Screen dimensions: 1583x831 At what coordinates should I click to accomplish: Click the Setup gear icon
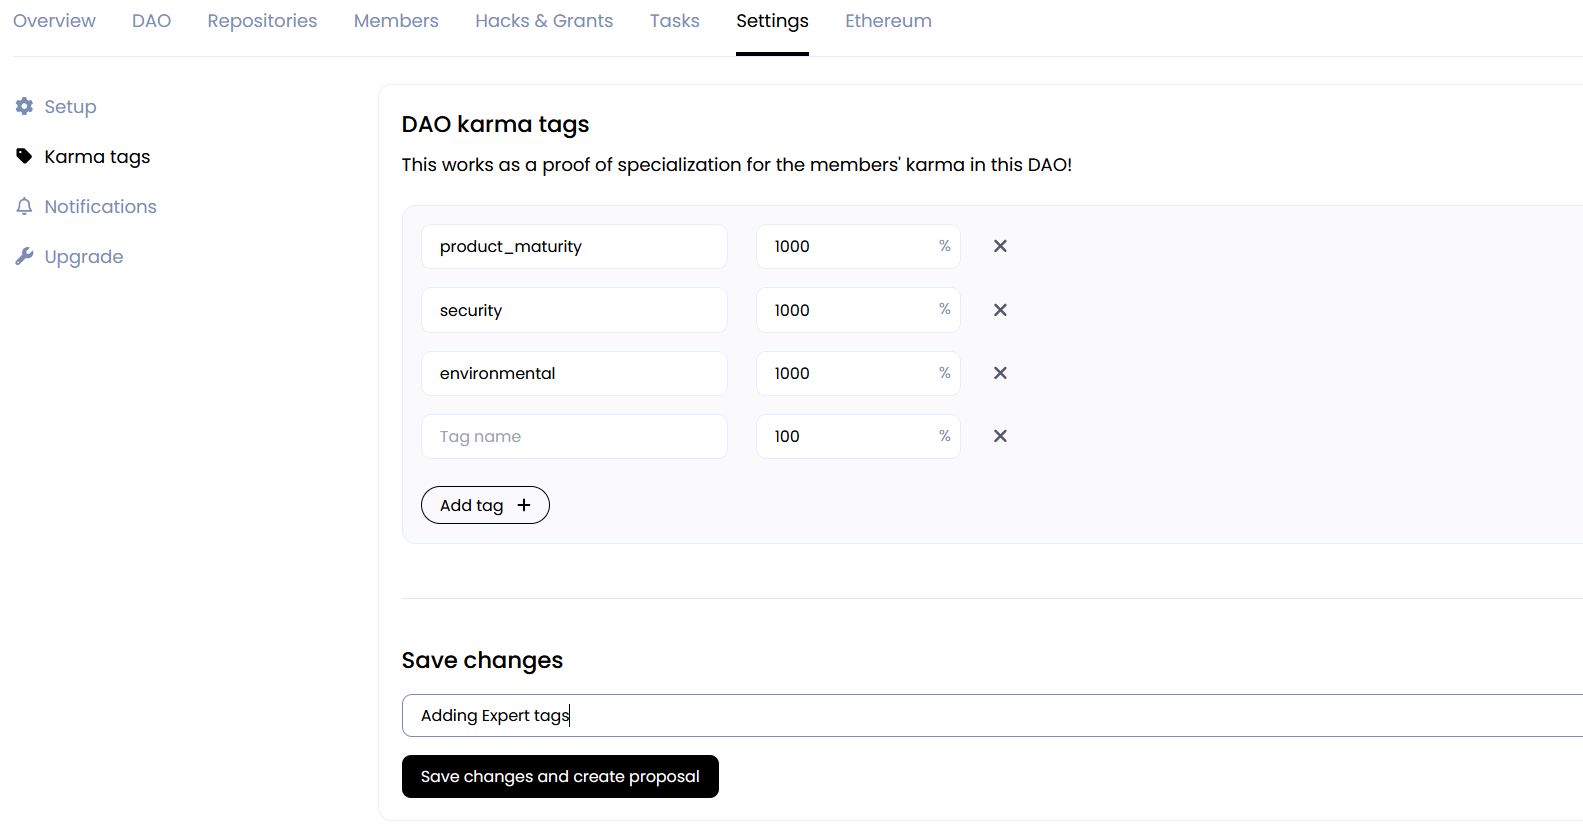[x=25, y=106]
